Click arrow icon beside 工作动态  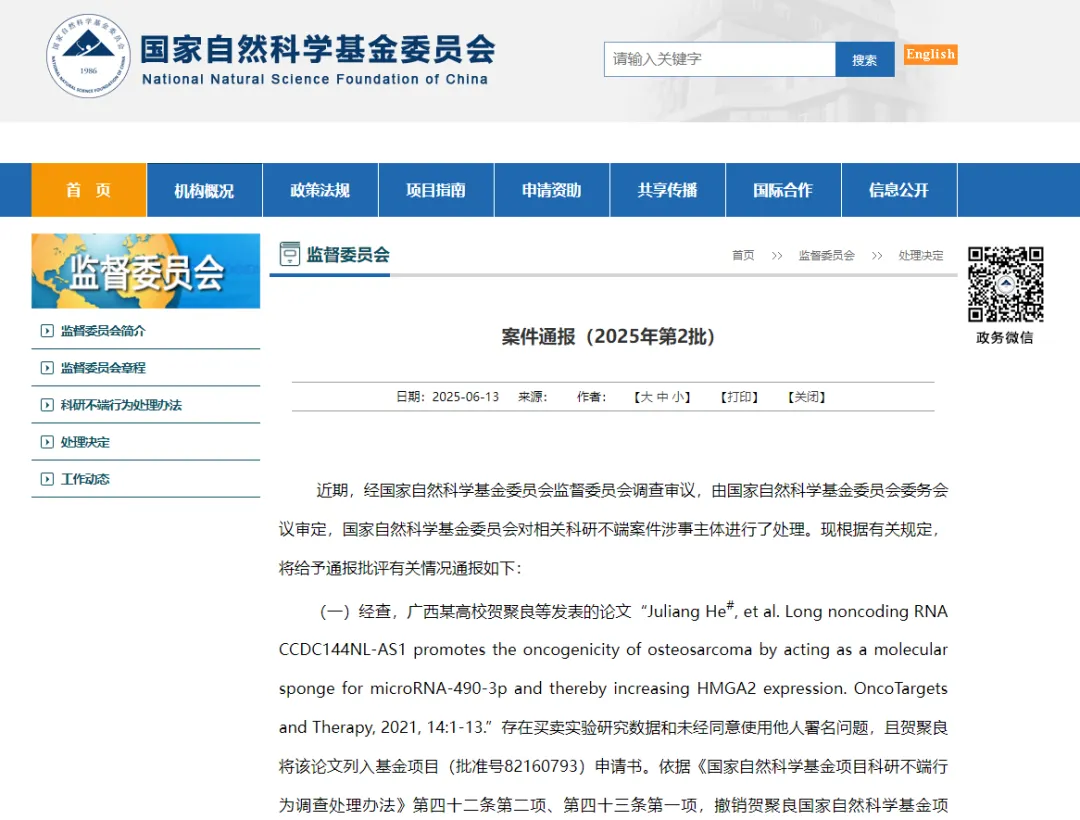[x=47, y=479]
